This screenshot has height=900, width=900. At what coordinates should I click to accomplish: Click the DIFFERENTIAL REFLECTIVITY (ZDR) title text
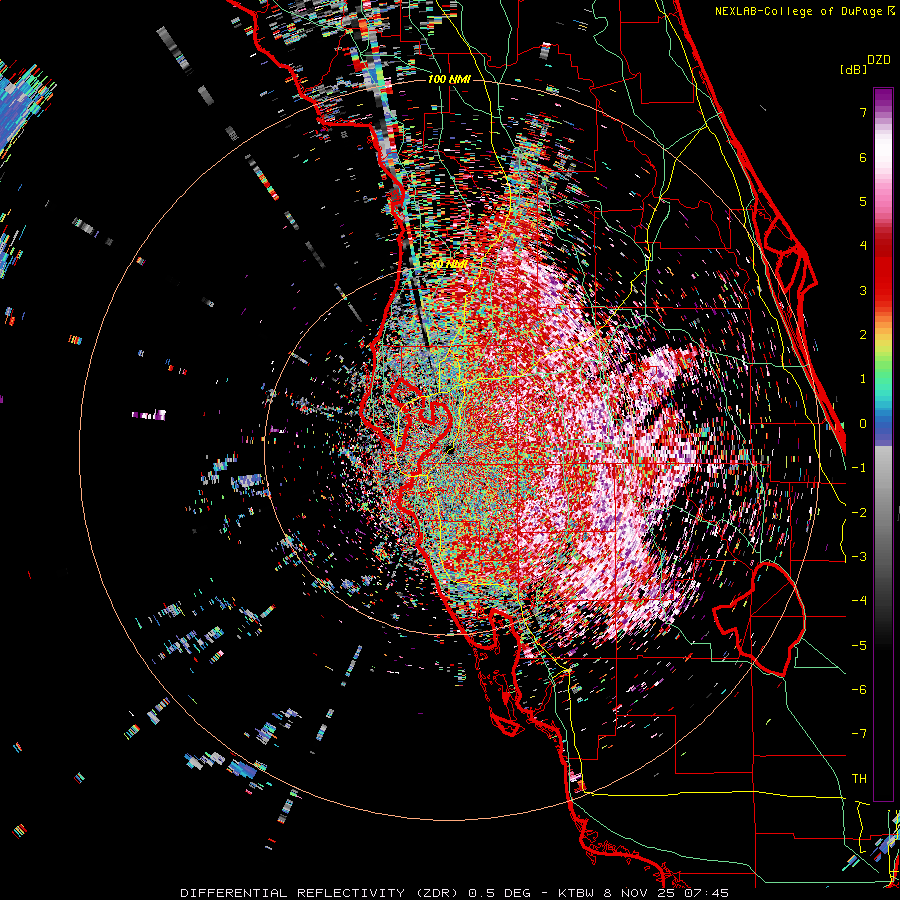tap(320, 893)
